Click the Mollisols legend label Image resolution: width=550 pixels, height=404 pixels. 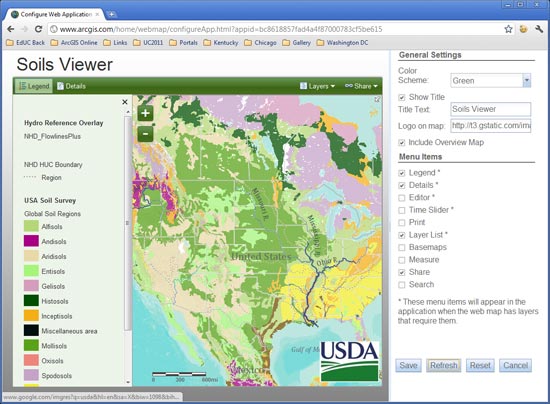(54, 346)
